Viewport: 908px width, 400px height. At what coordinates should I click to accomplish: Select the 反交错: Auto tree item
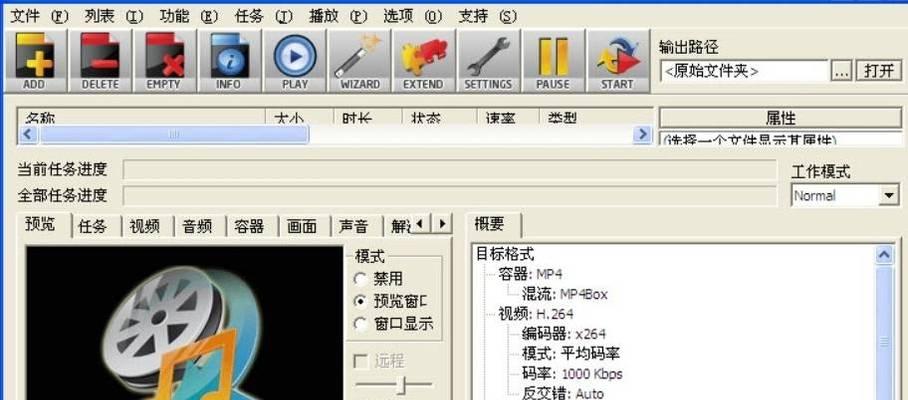[563, 393]
